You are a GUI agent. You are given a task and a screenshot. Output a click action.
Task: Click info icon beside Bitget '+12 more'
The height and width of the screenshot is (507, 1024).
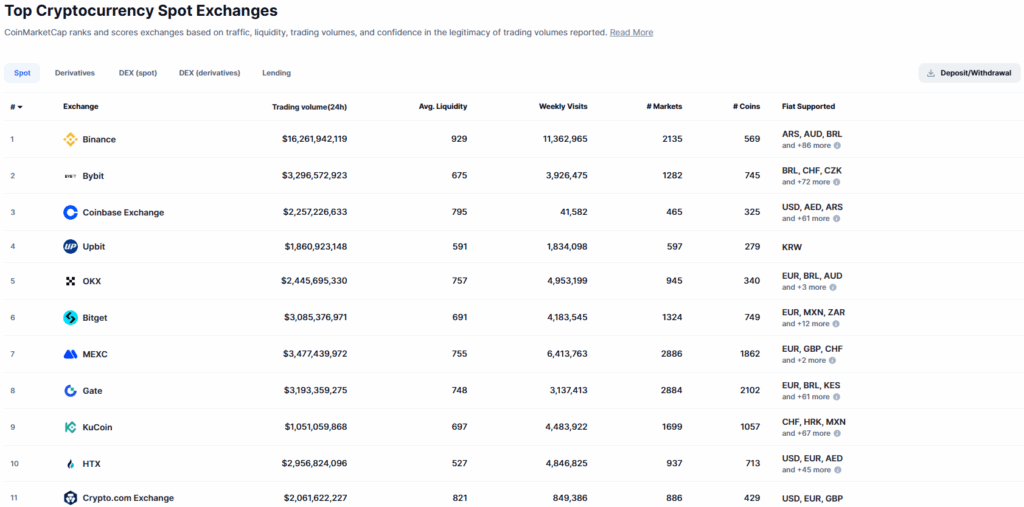pos(837,324)
